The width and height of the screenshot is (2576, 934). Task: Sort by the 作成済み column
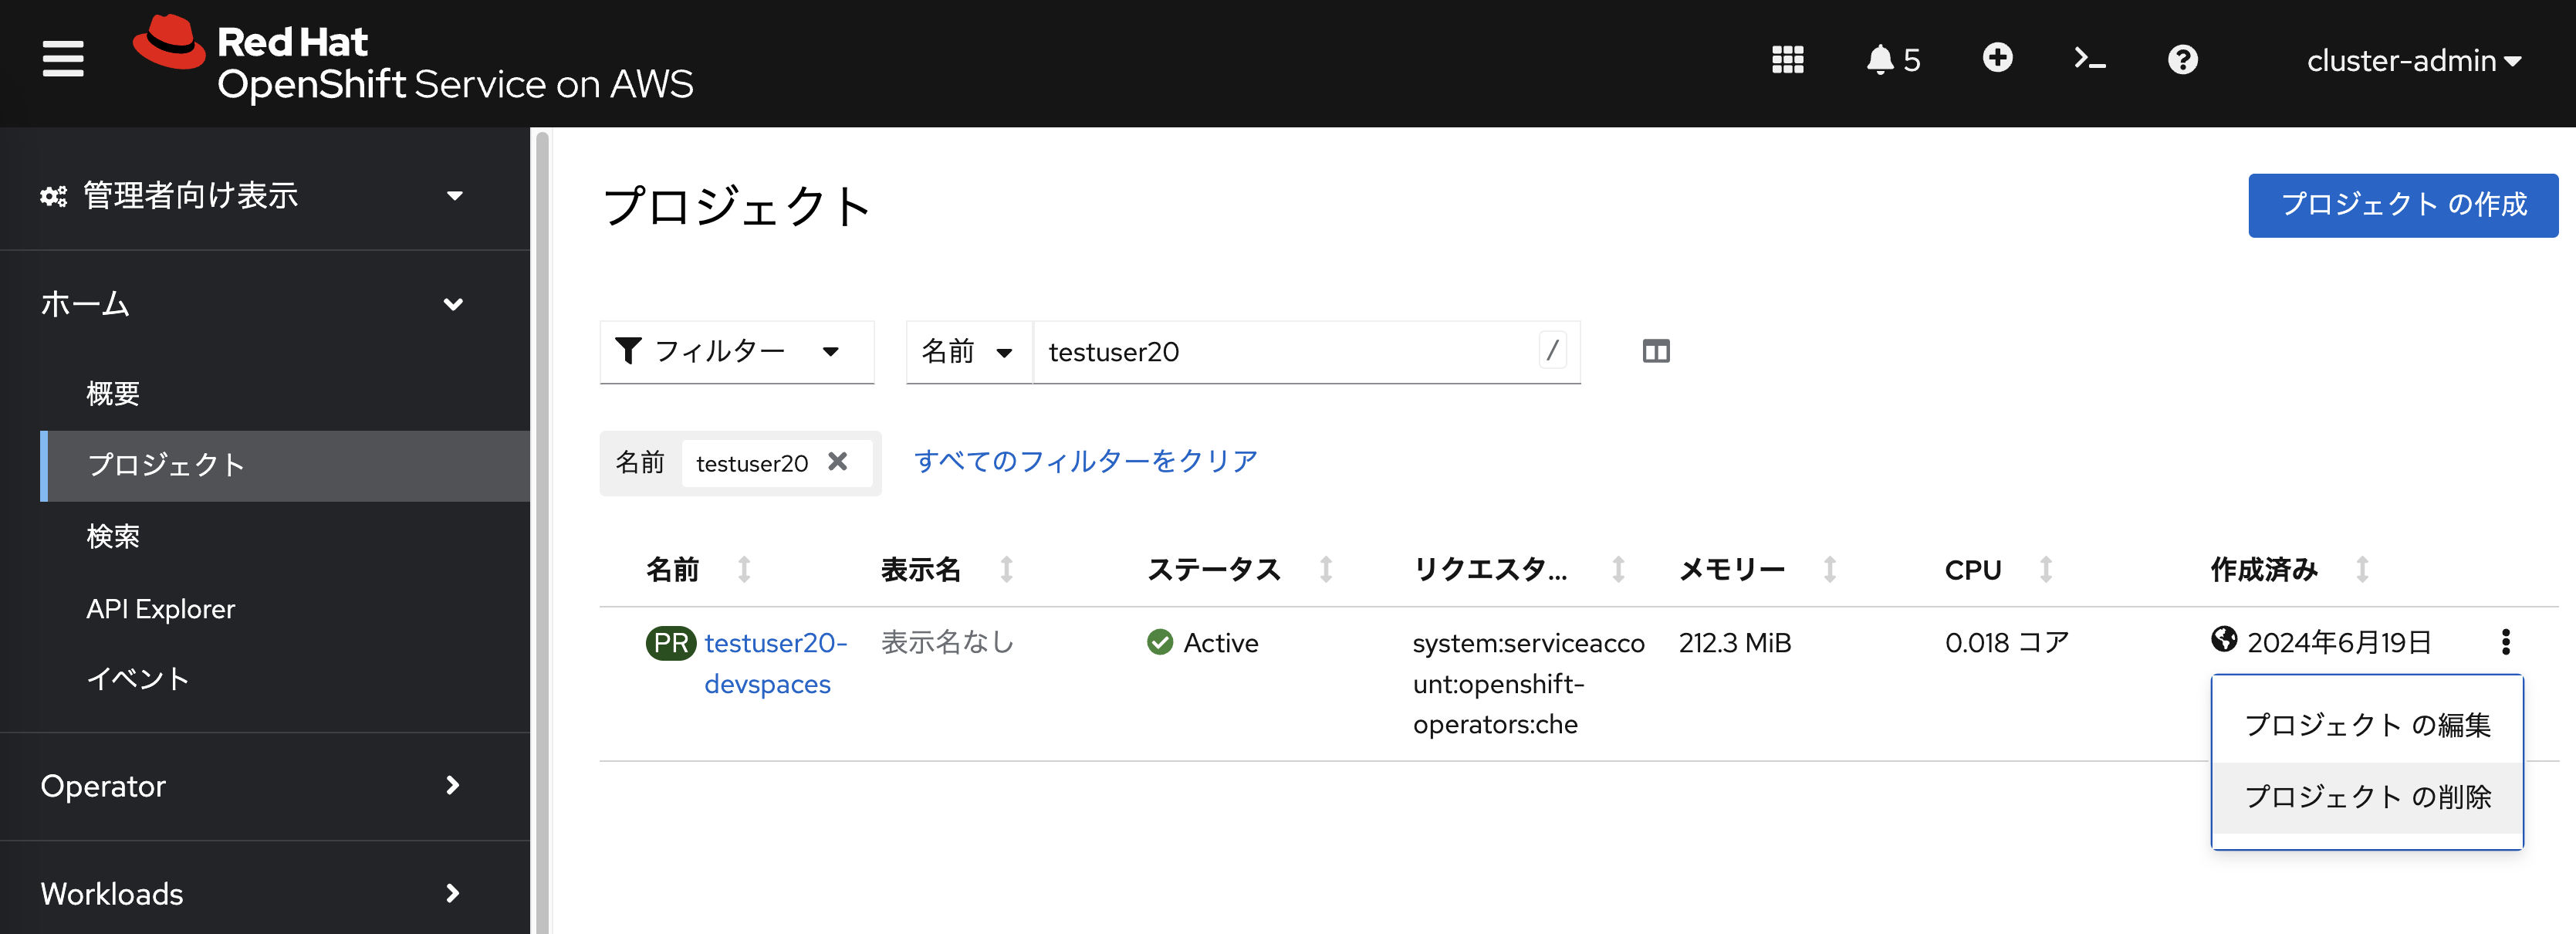click(x=2290, y=569)
